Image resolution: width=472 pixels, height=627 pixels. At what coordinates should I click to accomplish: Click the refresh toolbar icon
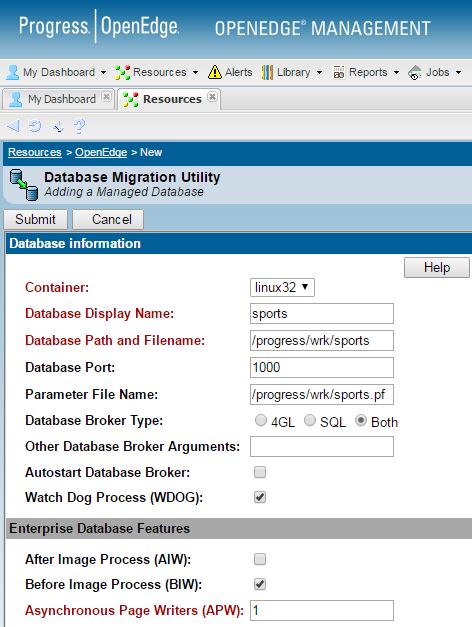point(35,126)
